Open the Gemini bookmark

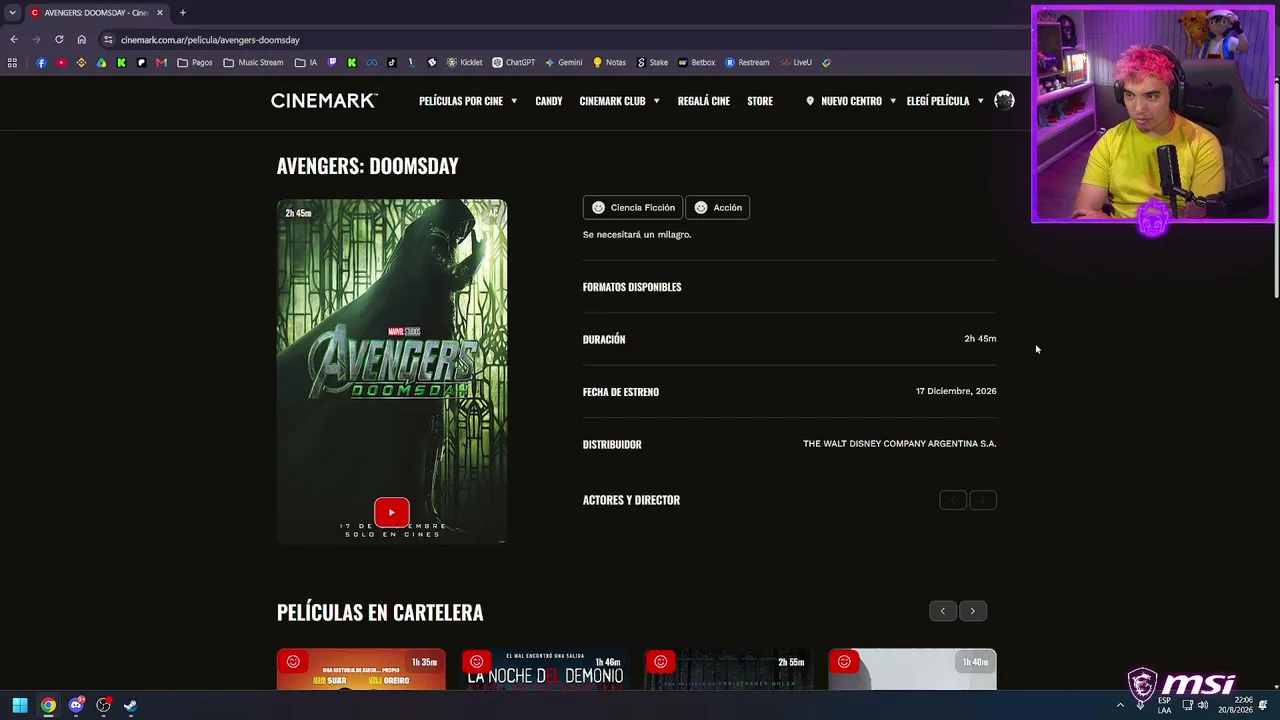563,62
